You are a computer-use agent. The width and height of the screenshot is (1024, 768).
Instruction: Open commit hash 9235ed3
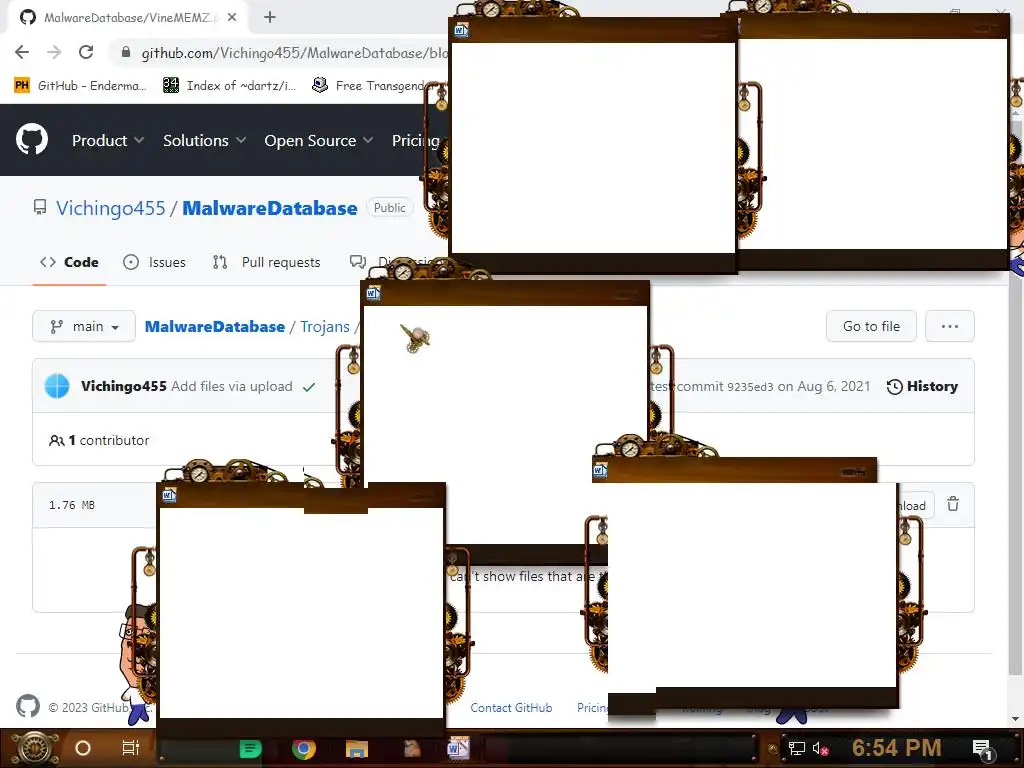click(x=750, y=387)
